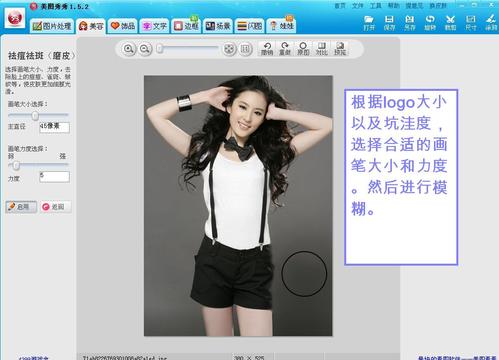Click the 主直径 diameter input field

tap(54, 127)
